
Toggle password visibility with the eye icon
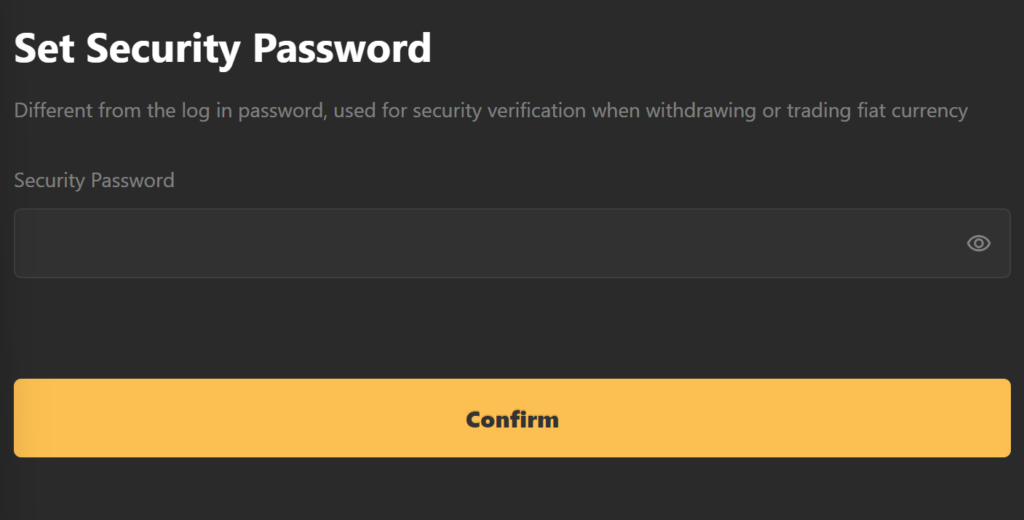point(978,244)
